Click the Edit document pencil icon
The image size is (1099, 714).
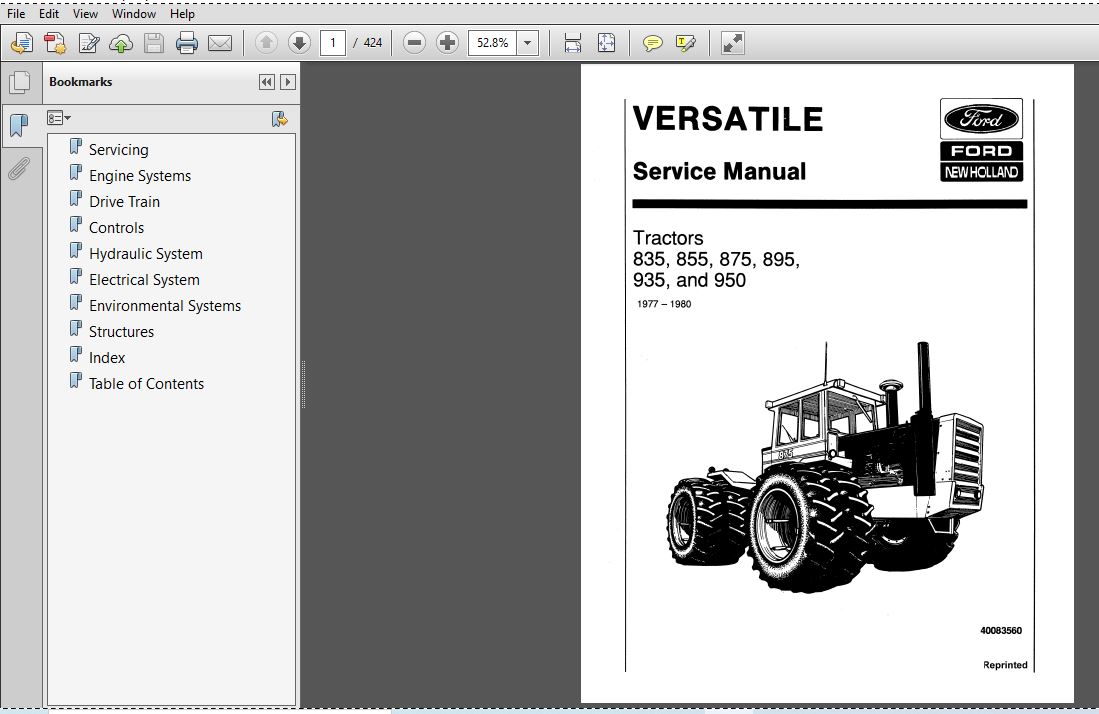click(x=88, y=43)
